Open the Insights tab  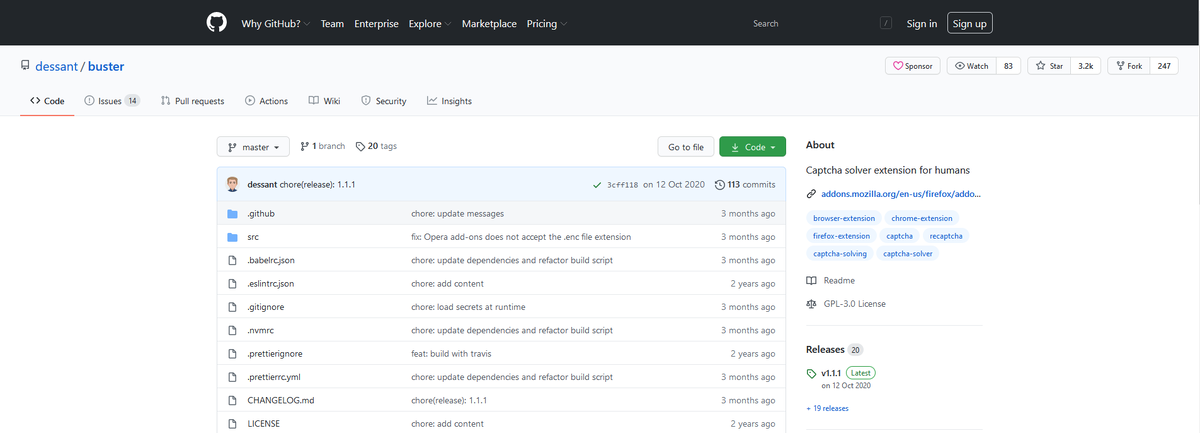point(449,101)
